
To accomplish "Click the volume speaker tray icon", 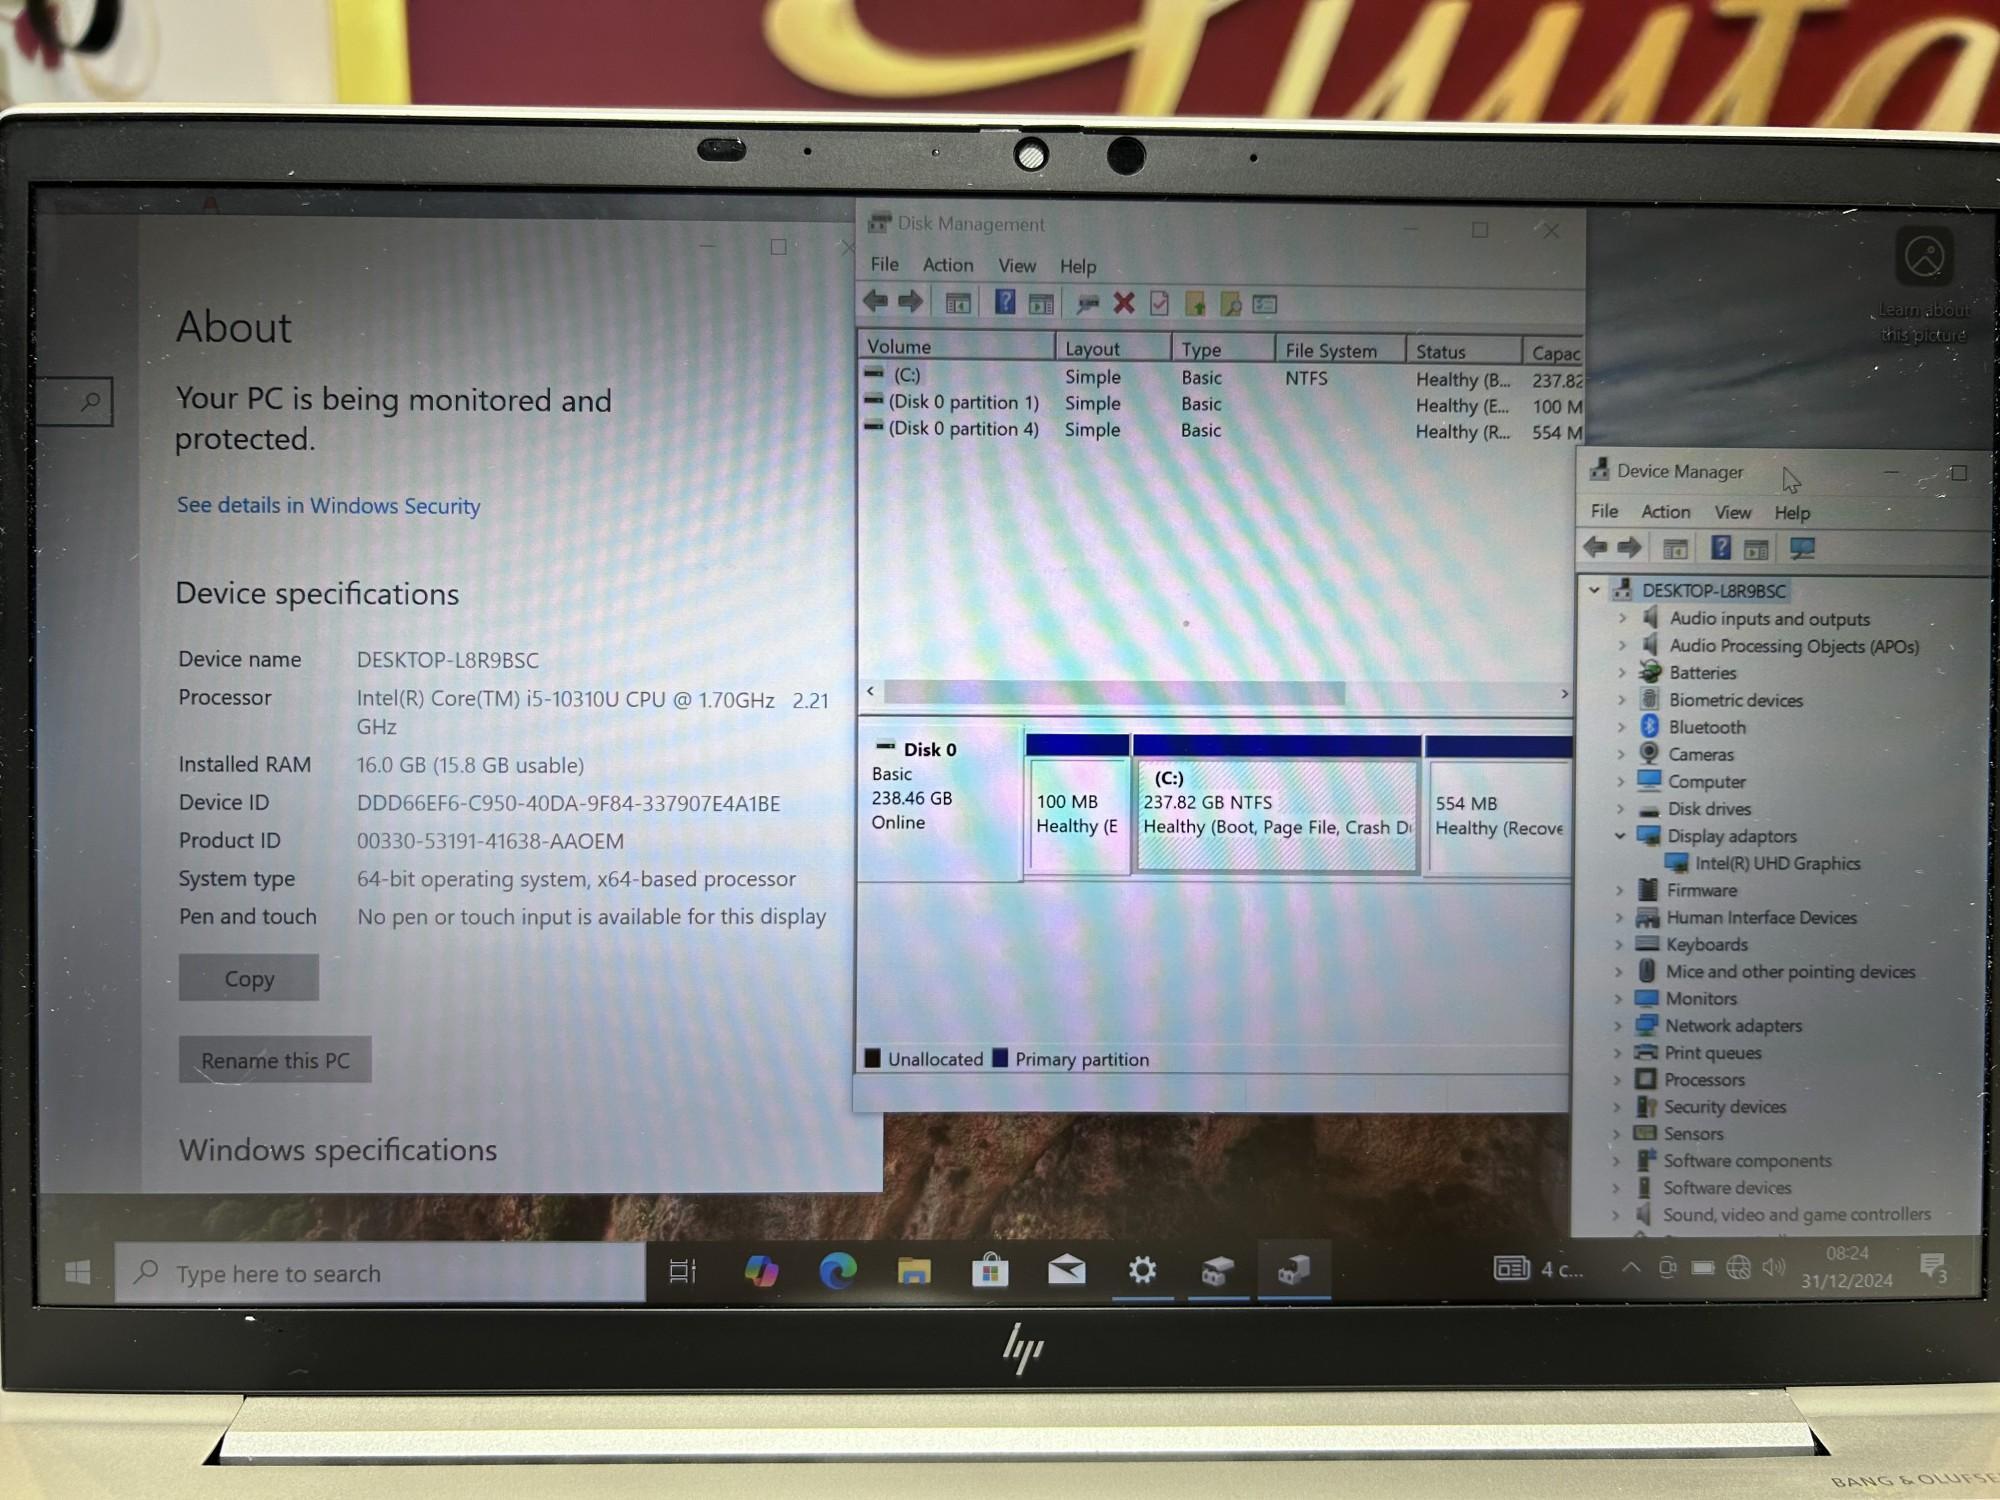I will [1773, 1267].
